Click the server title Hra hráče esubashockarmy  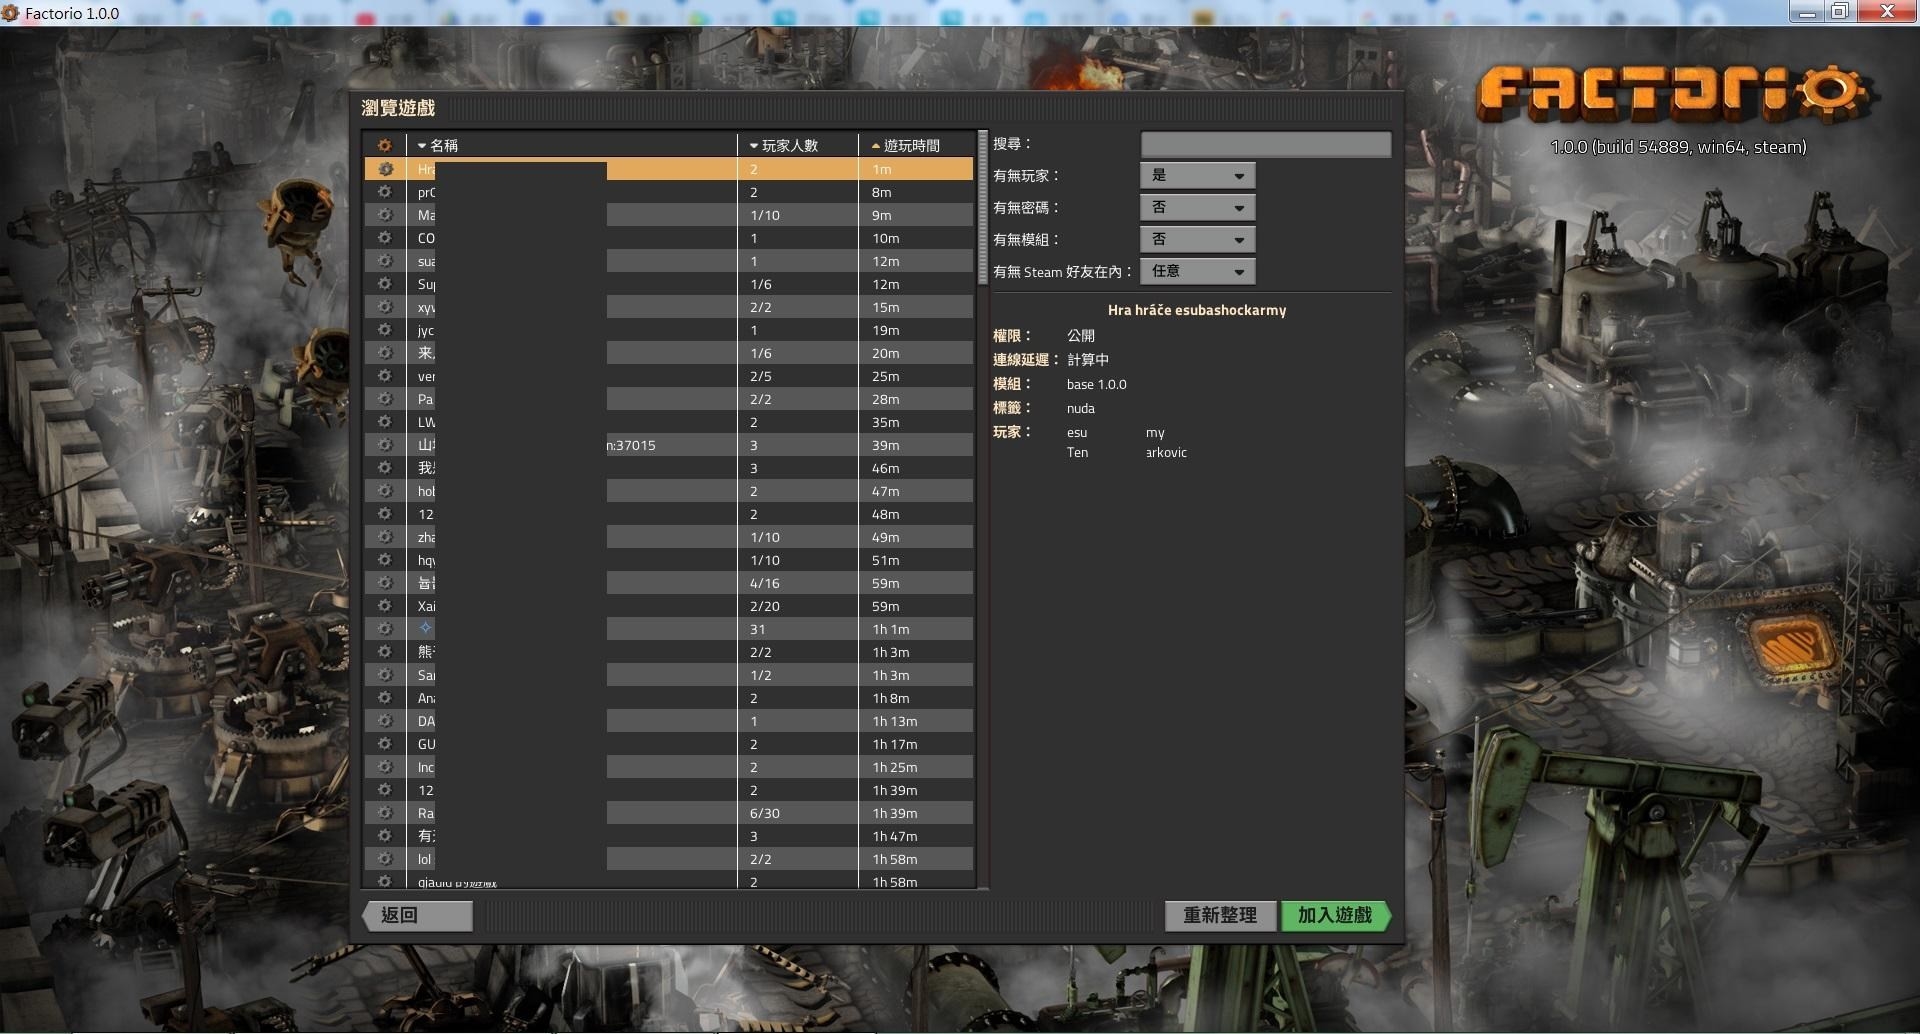point(1197,310)
